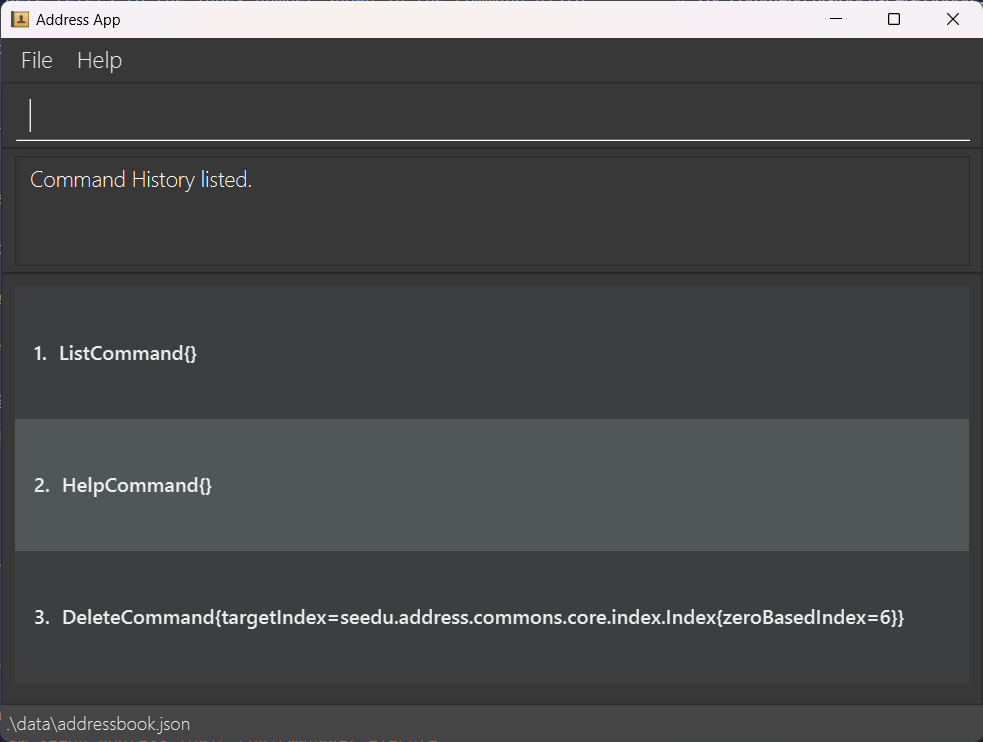Click index number 3 of DeleteCommand entry
The width and height of the screenshot is (983, 742).
click(41, 617)
